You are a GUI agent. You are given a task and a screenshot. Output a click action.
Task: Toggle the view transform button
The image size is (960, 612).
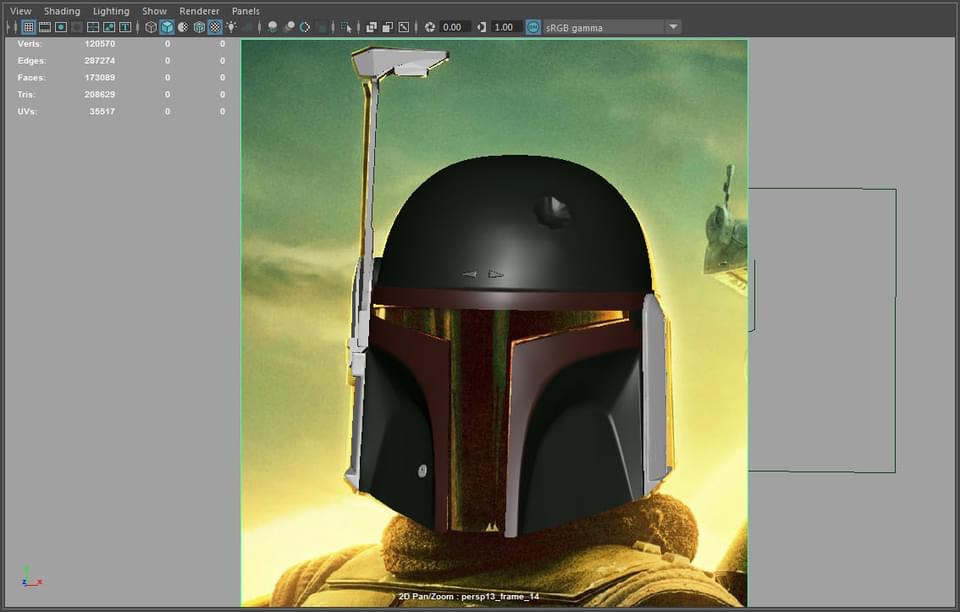pyautogui.click(x=533, y=27)
